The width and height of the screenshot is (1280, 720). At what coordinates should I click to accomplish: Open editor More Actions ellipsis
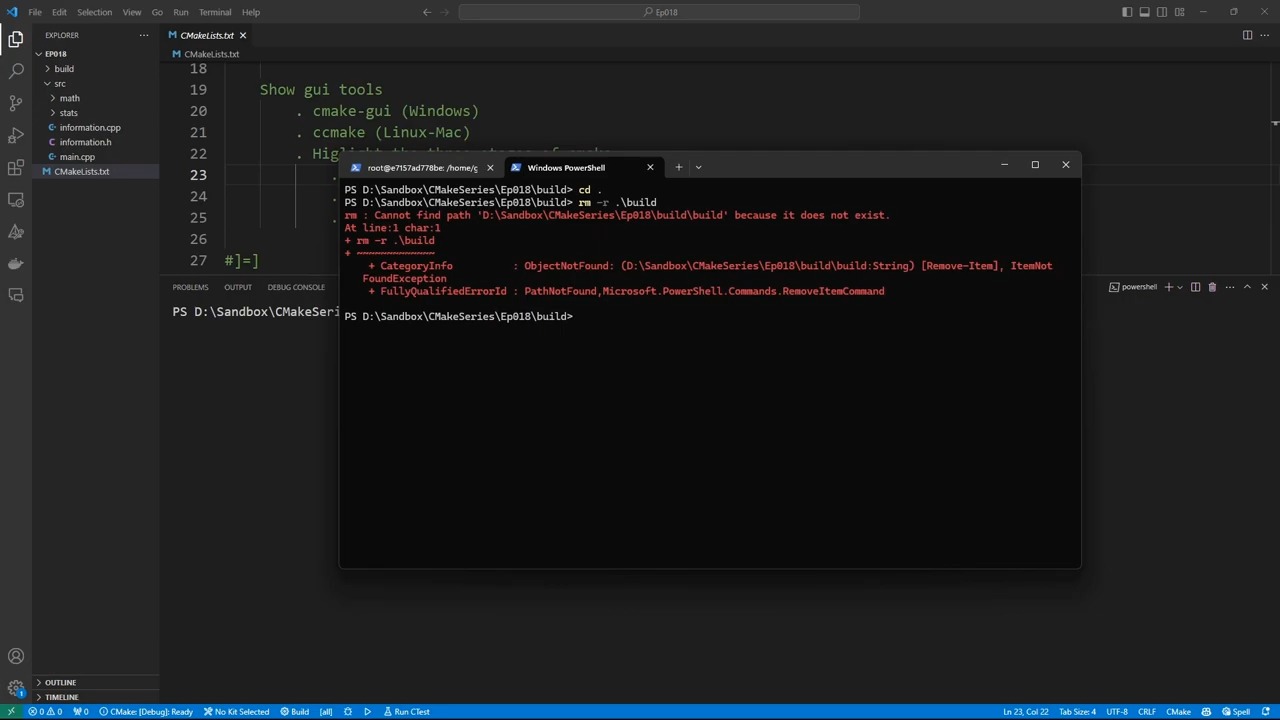(1264, 35)
